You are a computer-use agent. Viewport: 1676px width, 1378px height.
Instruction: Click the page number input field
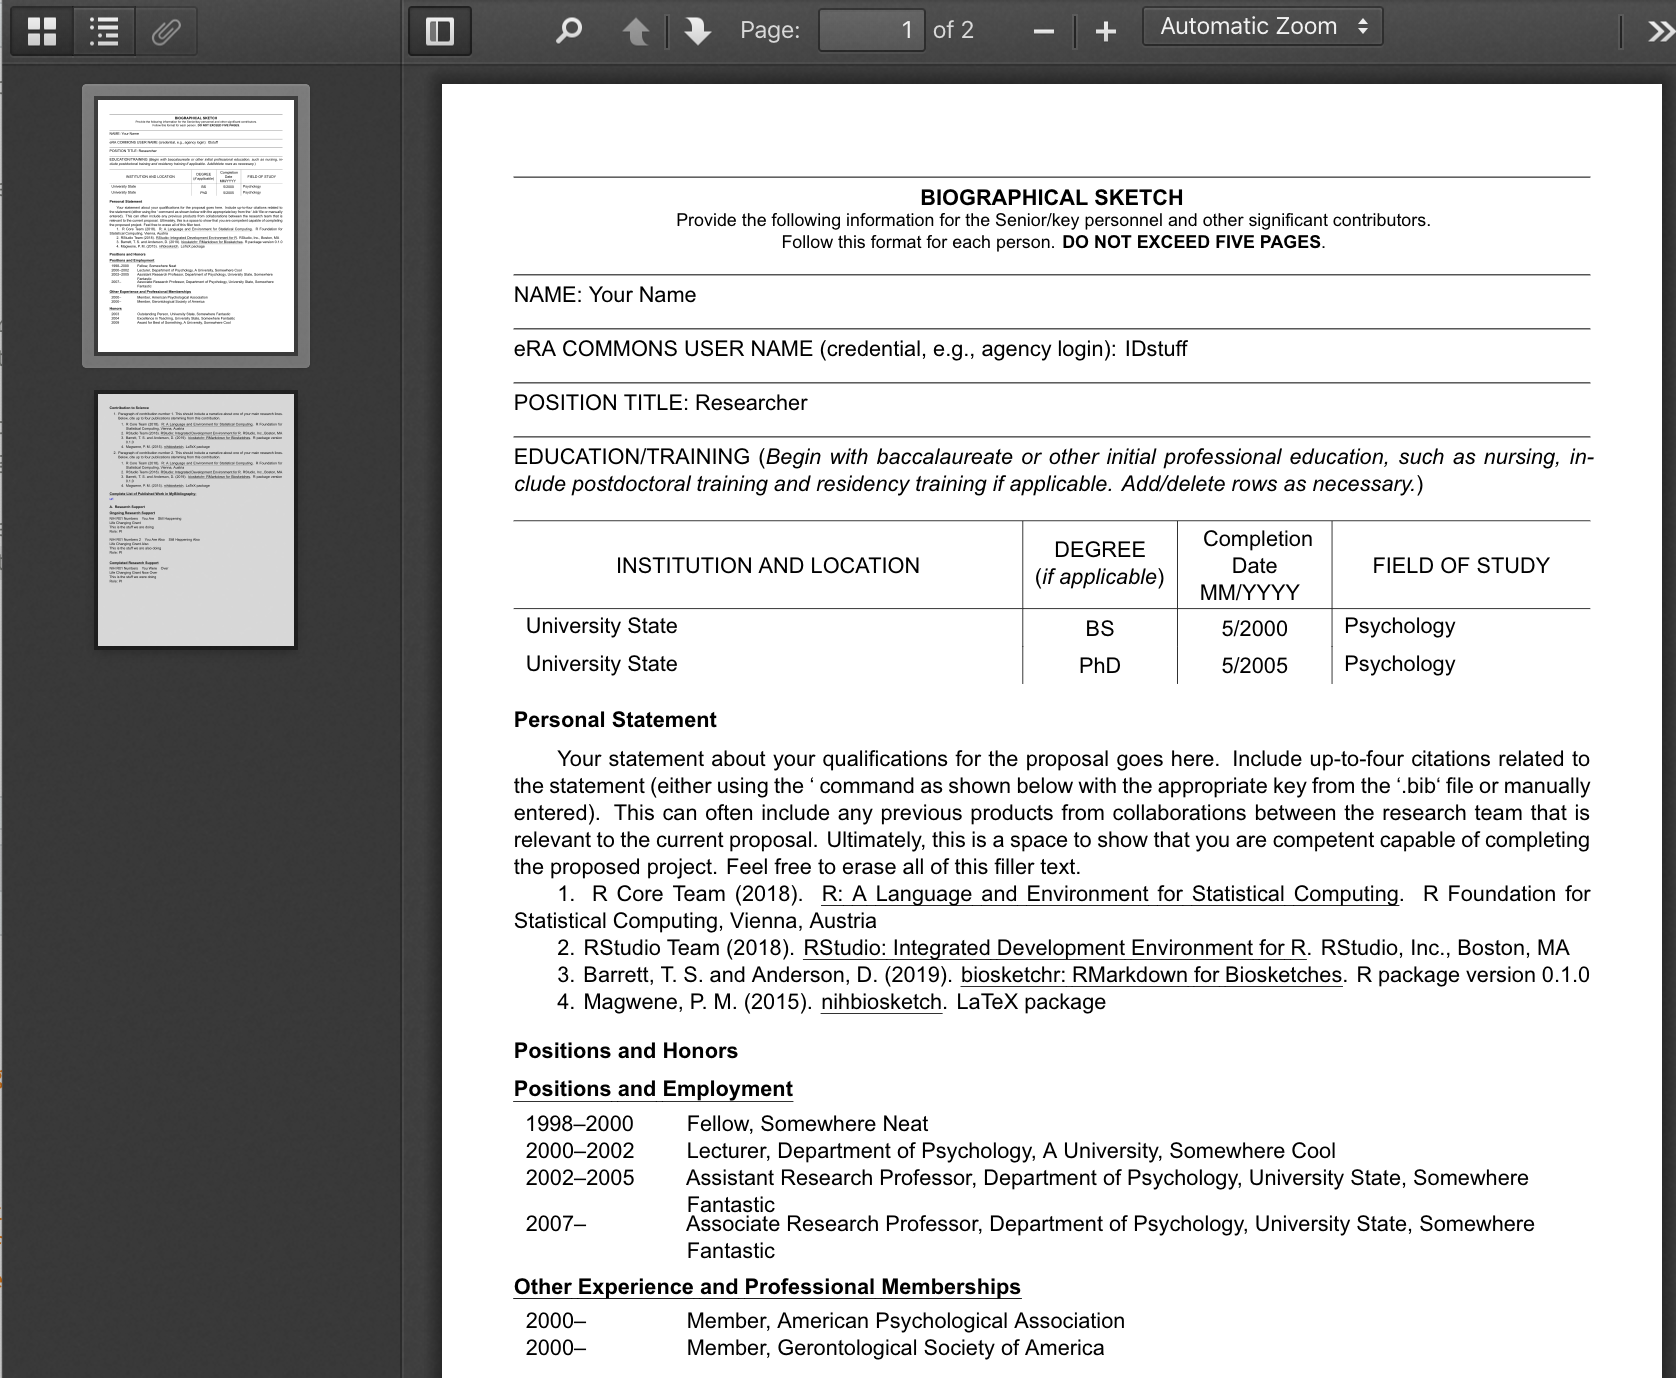[871, 30]
